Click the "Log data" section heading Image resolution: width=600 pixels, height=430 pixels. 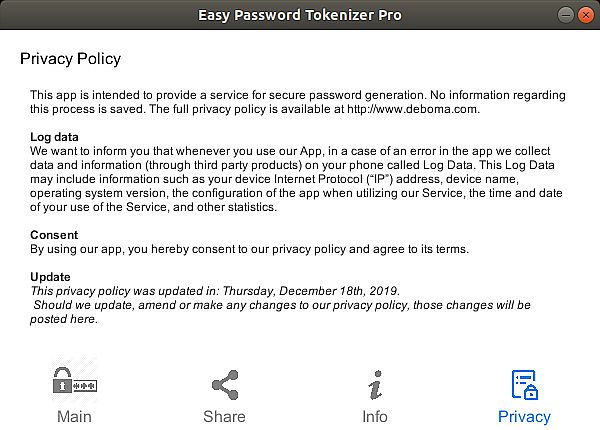56,137
